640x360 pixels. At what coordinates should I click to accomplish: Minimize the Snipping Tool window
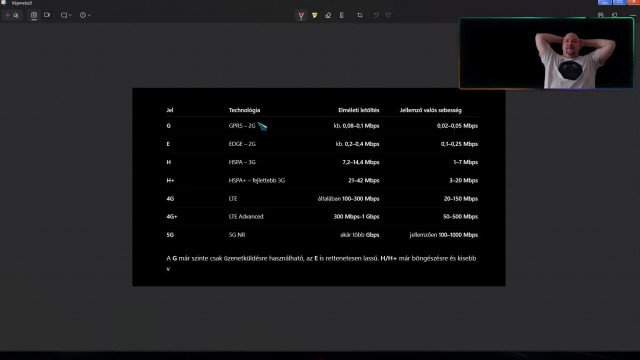(x=604, y=2)
